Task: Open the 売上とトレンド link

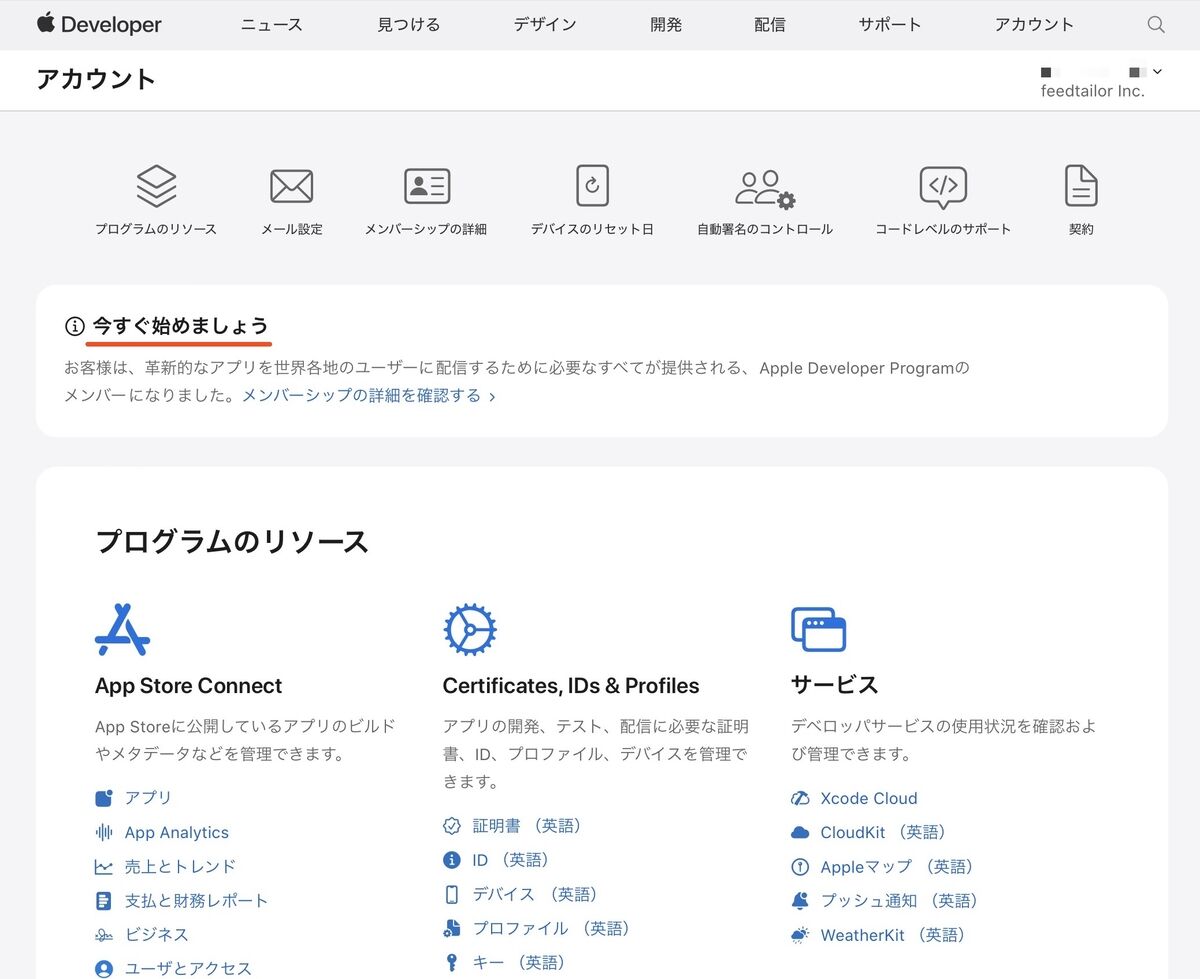Action: point(180,867)
